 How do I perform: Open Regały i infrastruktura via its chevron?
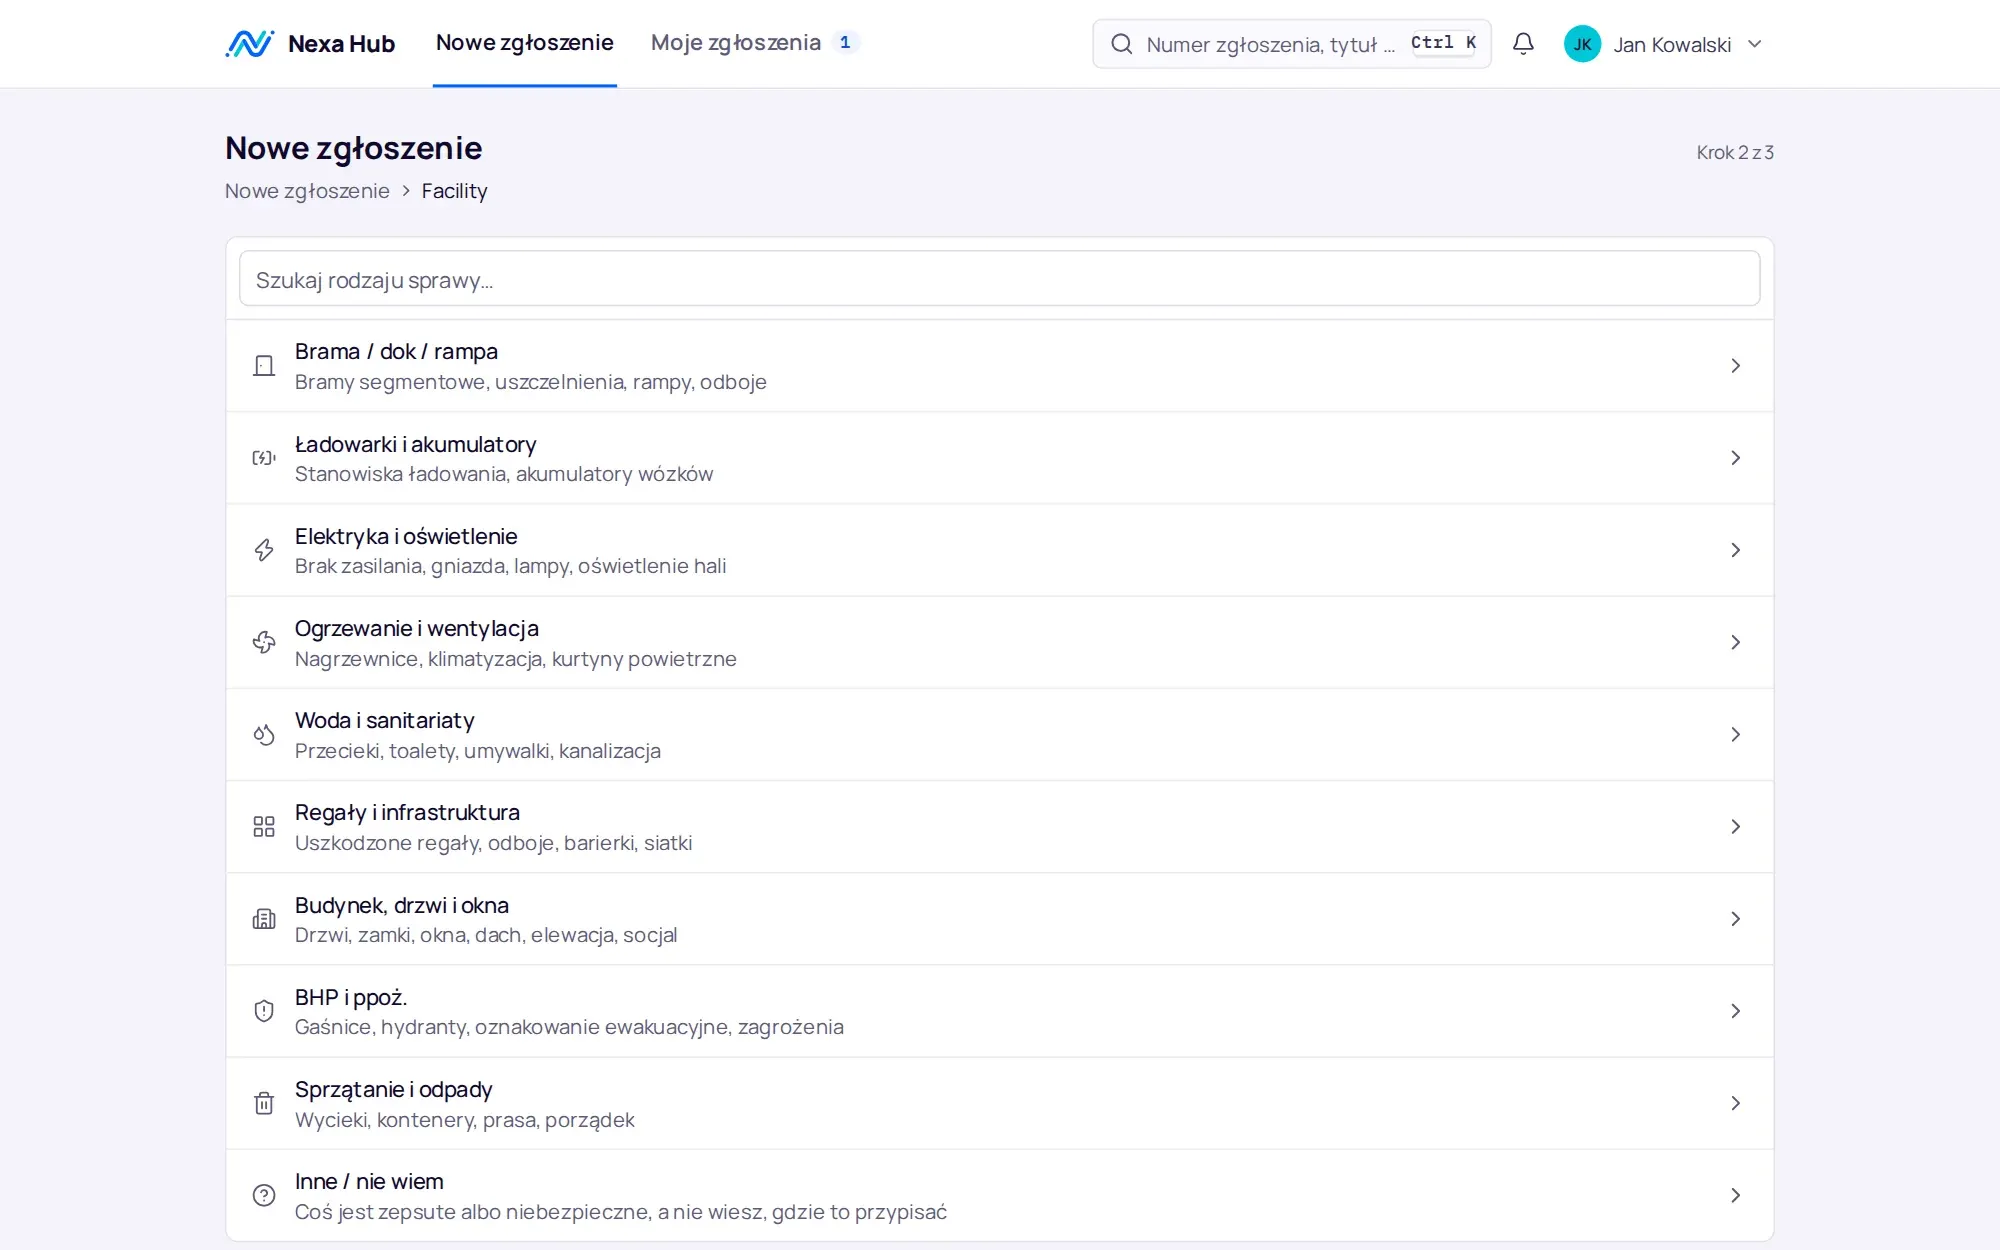point(1736,827)
